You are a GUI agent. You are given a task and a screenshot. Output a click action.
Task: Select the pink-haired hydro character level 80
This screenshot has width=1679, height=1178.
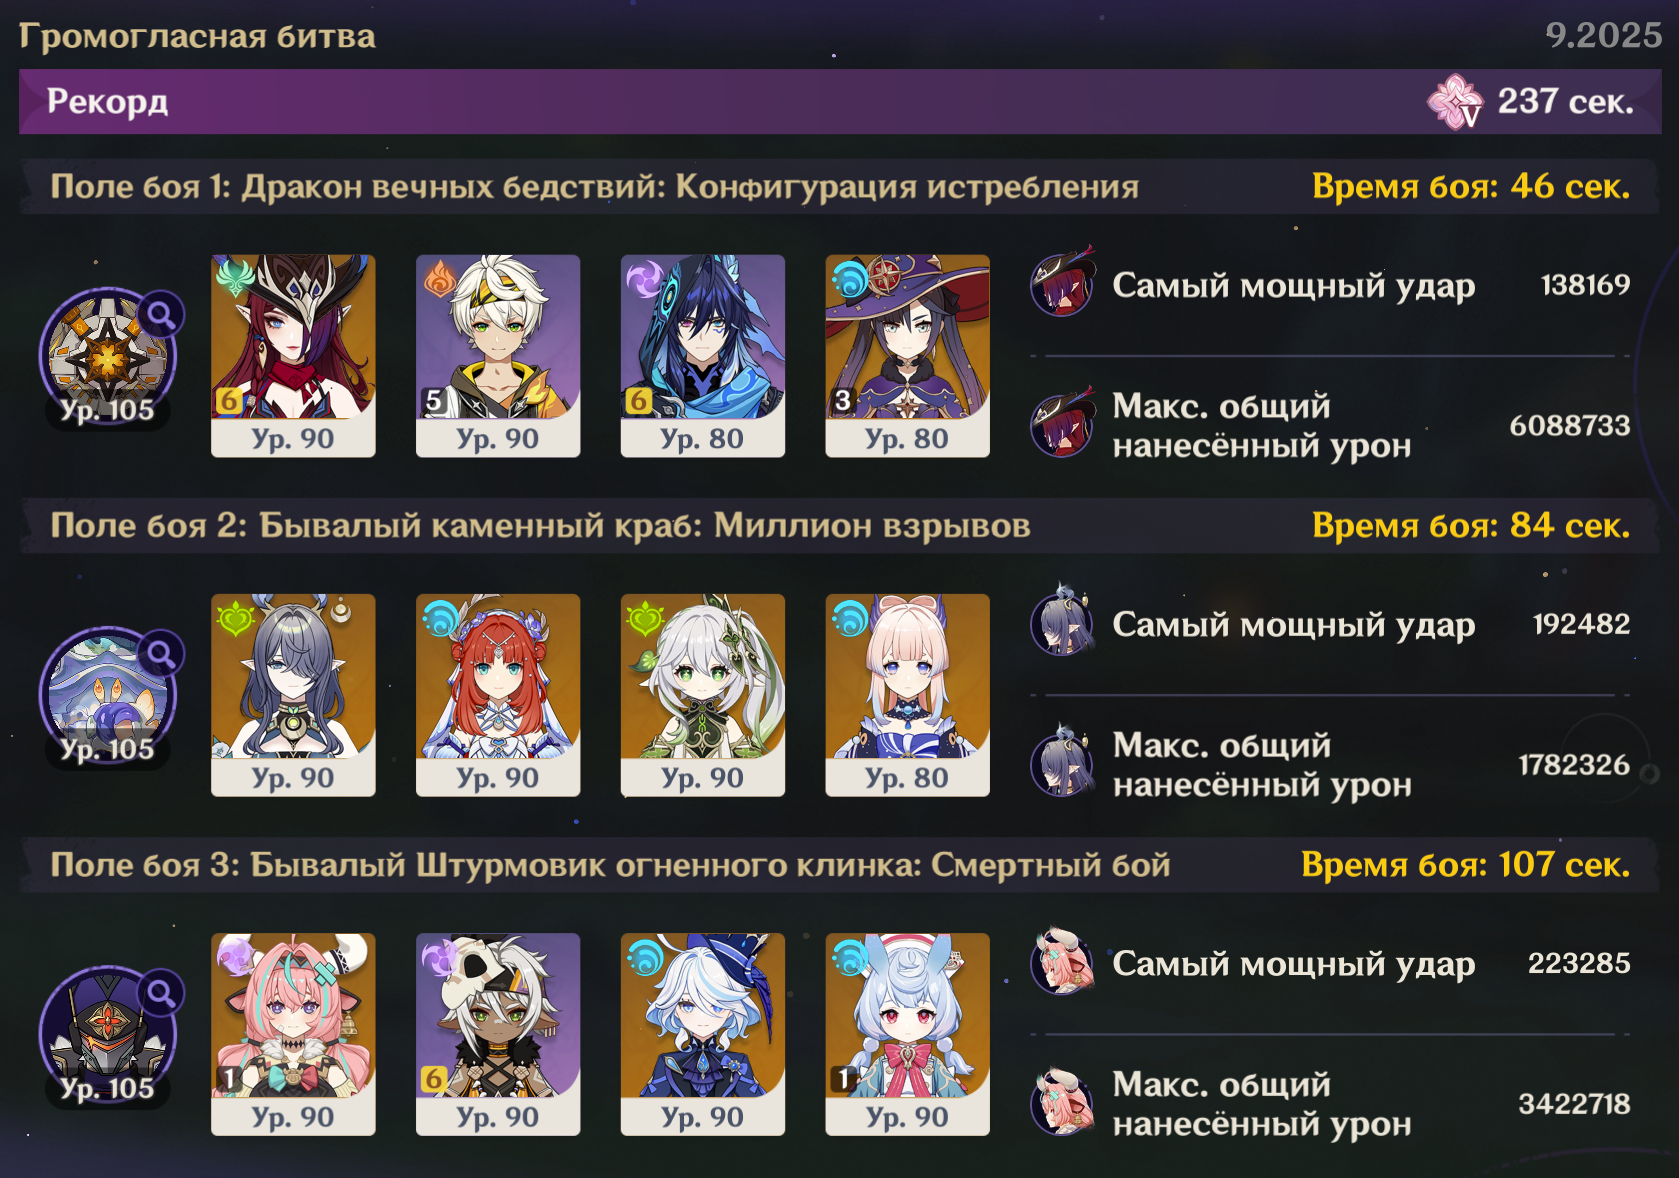(907, 695)
